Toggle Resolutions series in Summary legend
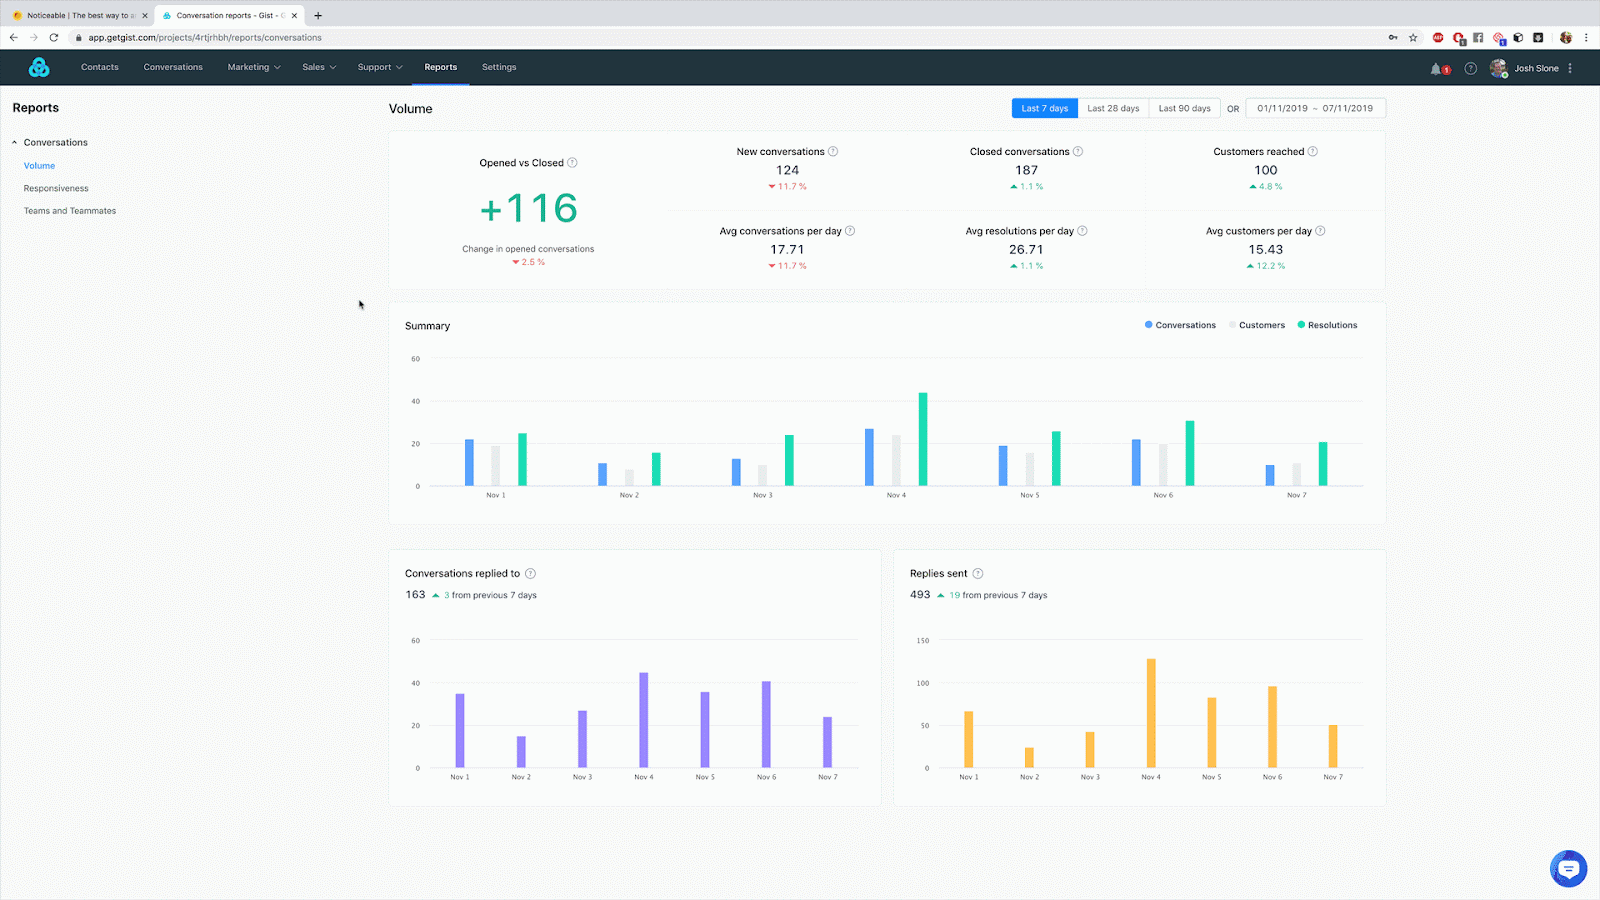This screenshot has height=900, width=1600. (x=1327, y=325)
